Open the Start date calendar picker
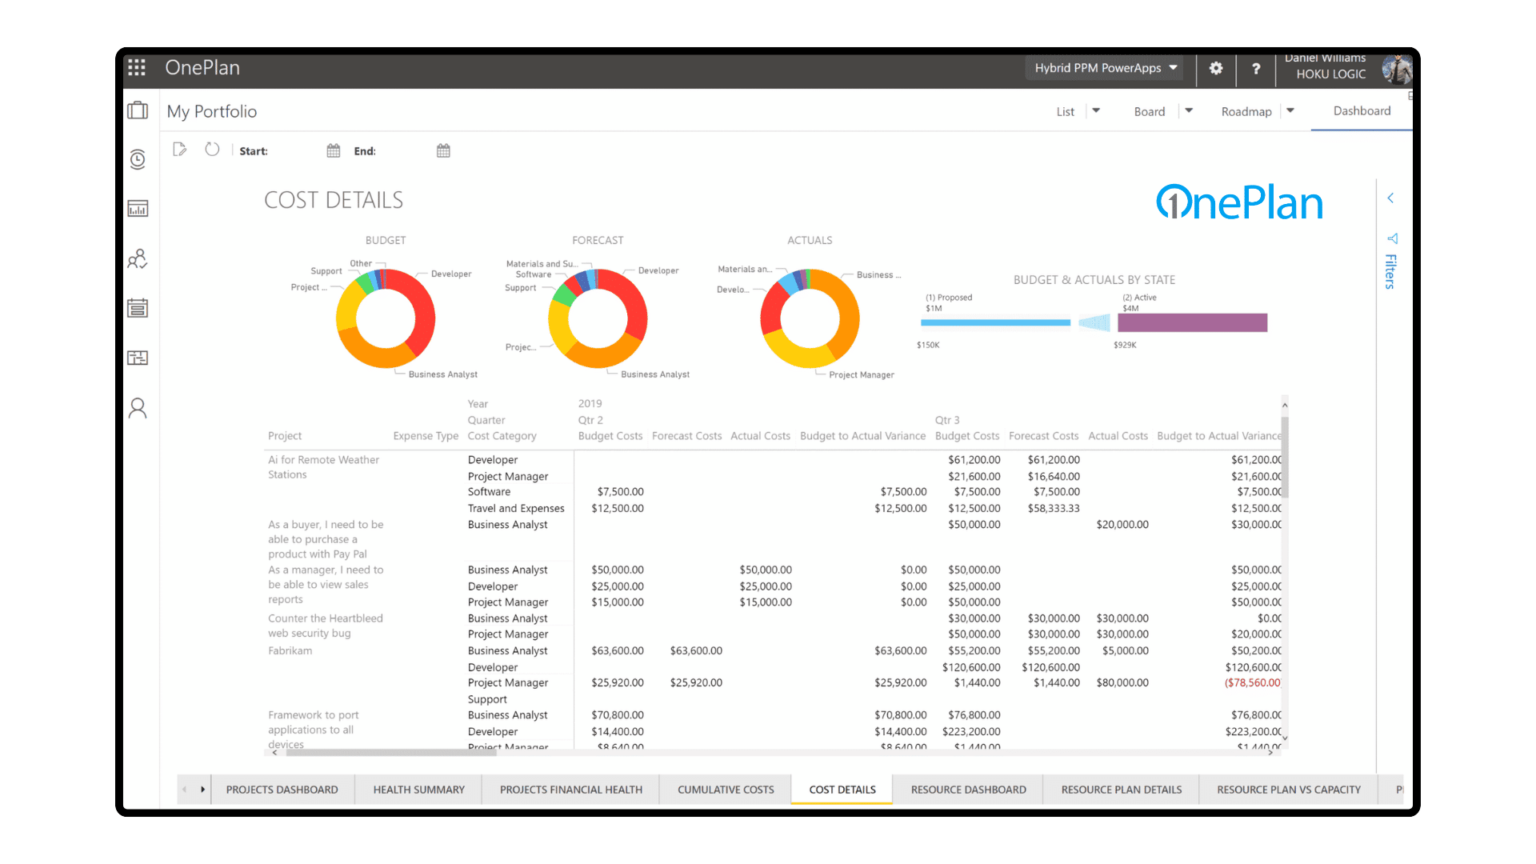This screenshot has width=1536, height=864. click(x=334, y=151)
